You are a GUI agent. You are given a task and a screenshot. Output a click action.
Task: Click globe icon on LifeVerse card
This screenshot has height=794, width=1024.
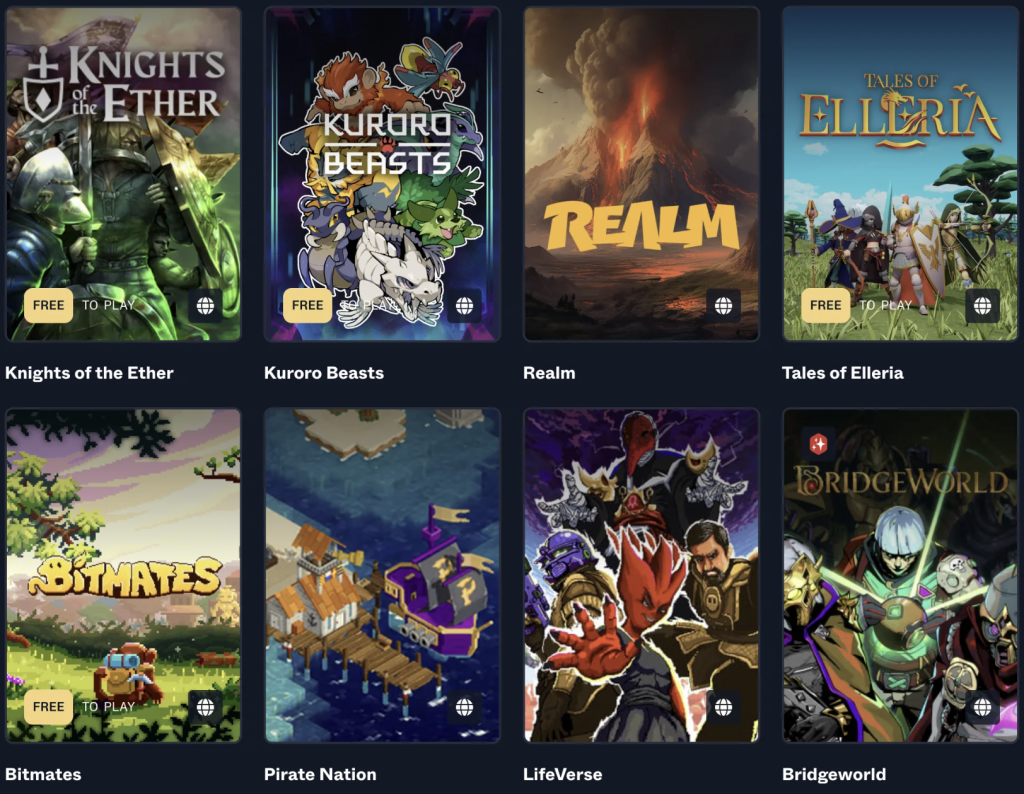[x=724, y=707]
